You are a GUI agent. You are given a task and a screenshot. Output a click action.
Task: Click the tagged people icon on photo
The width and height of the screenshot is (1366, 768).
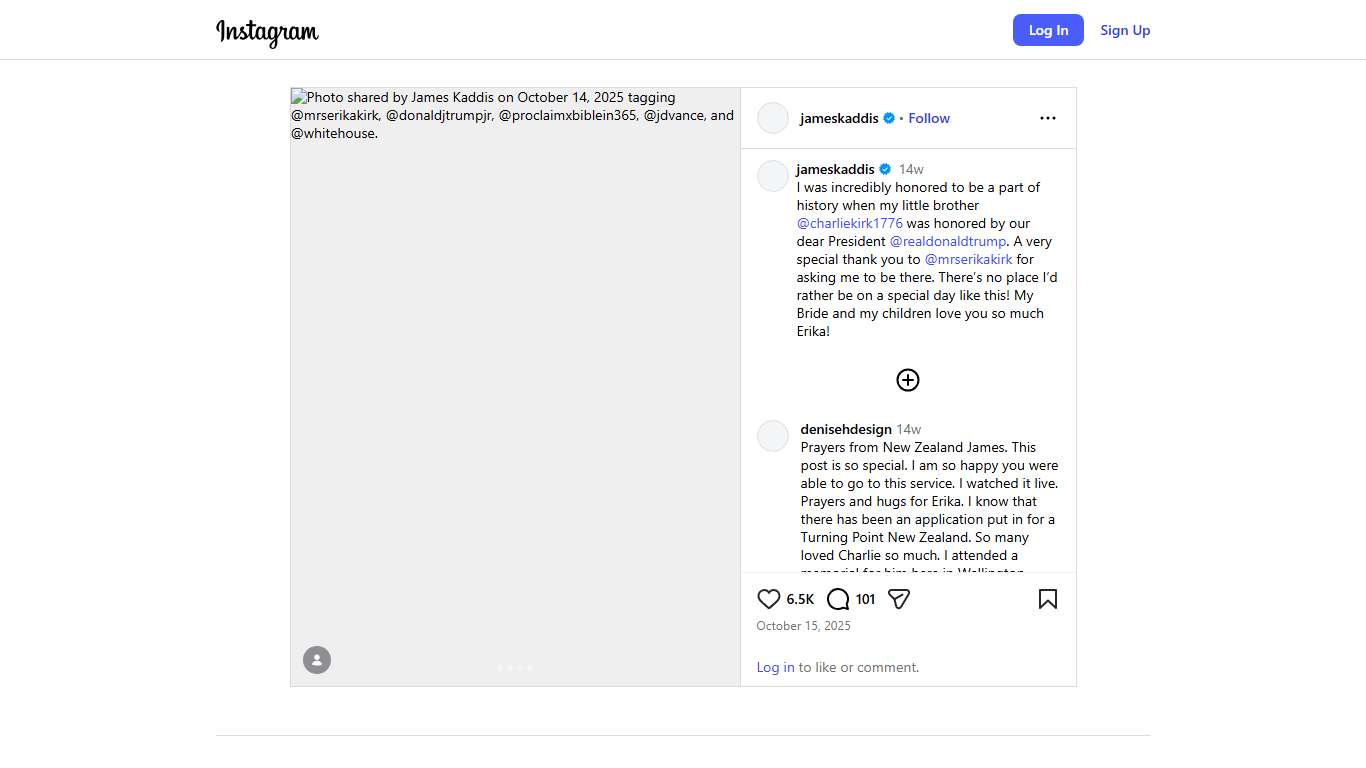coord(317,660)
